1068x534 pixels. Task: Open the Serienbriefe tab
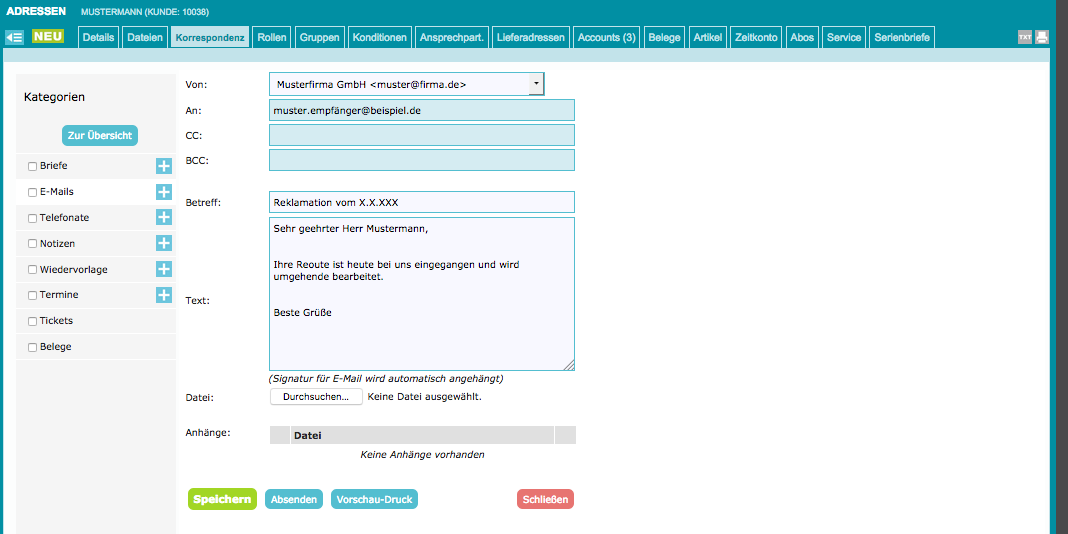point(902,37)
